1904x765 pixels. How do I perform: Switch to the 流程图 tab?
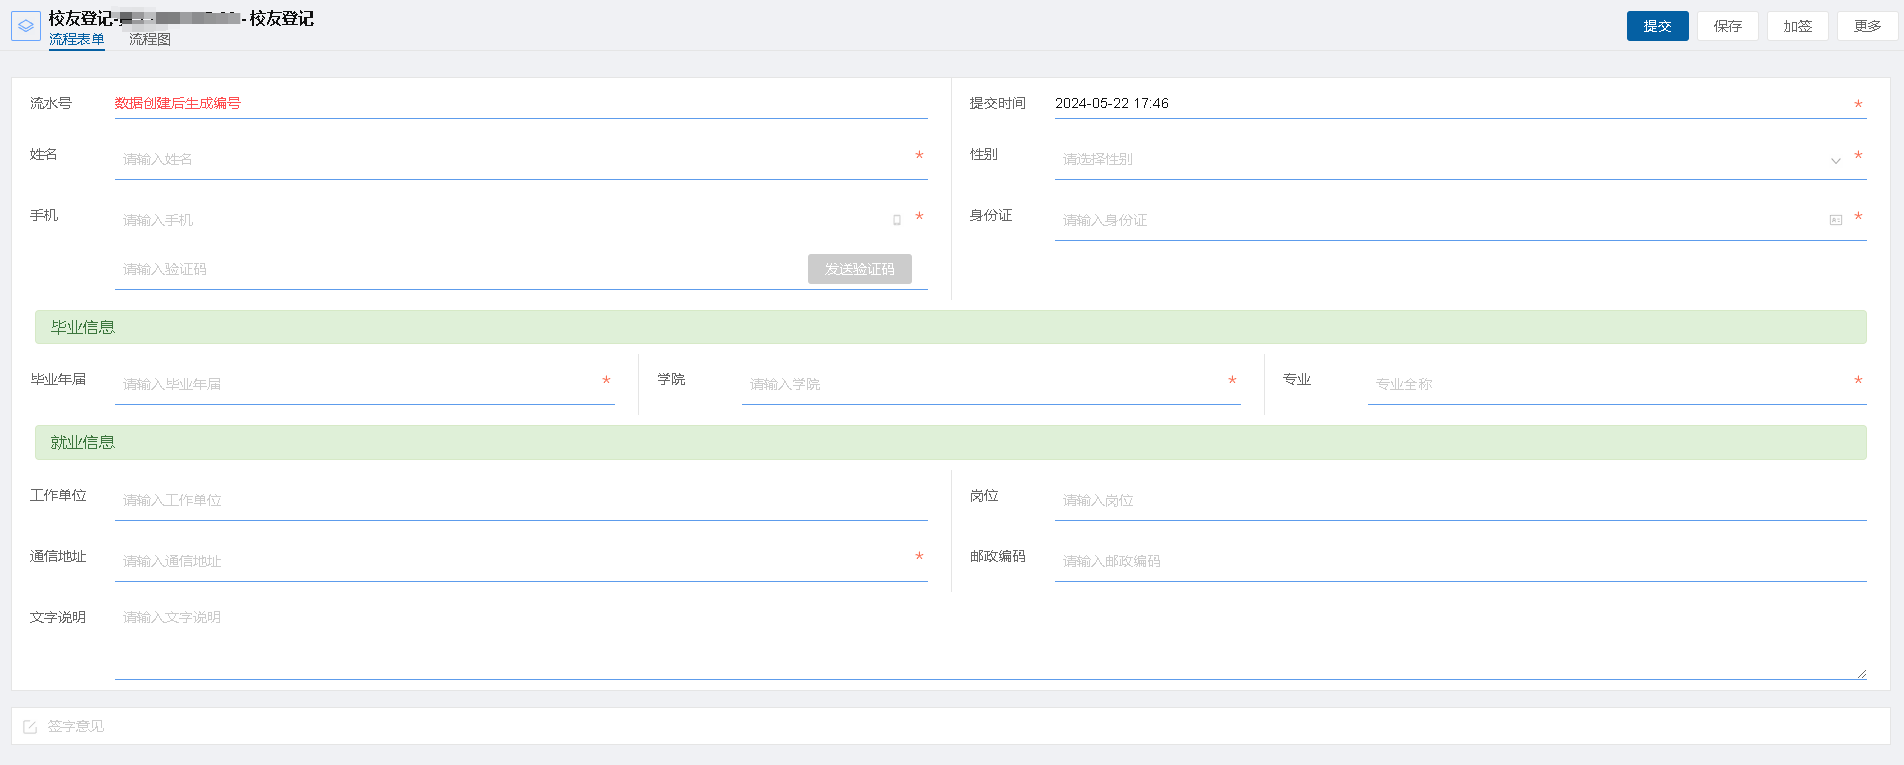(x=150, y=40)
